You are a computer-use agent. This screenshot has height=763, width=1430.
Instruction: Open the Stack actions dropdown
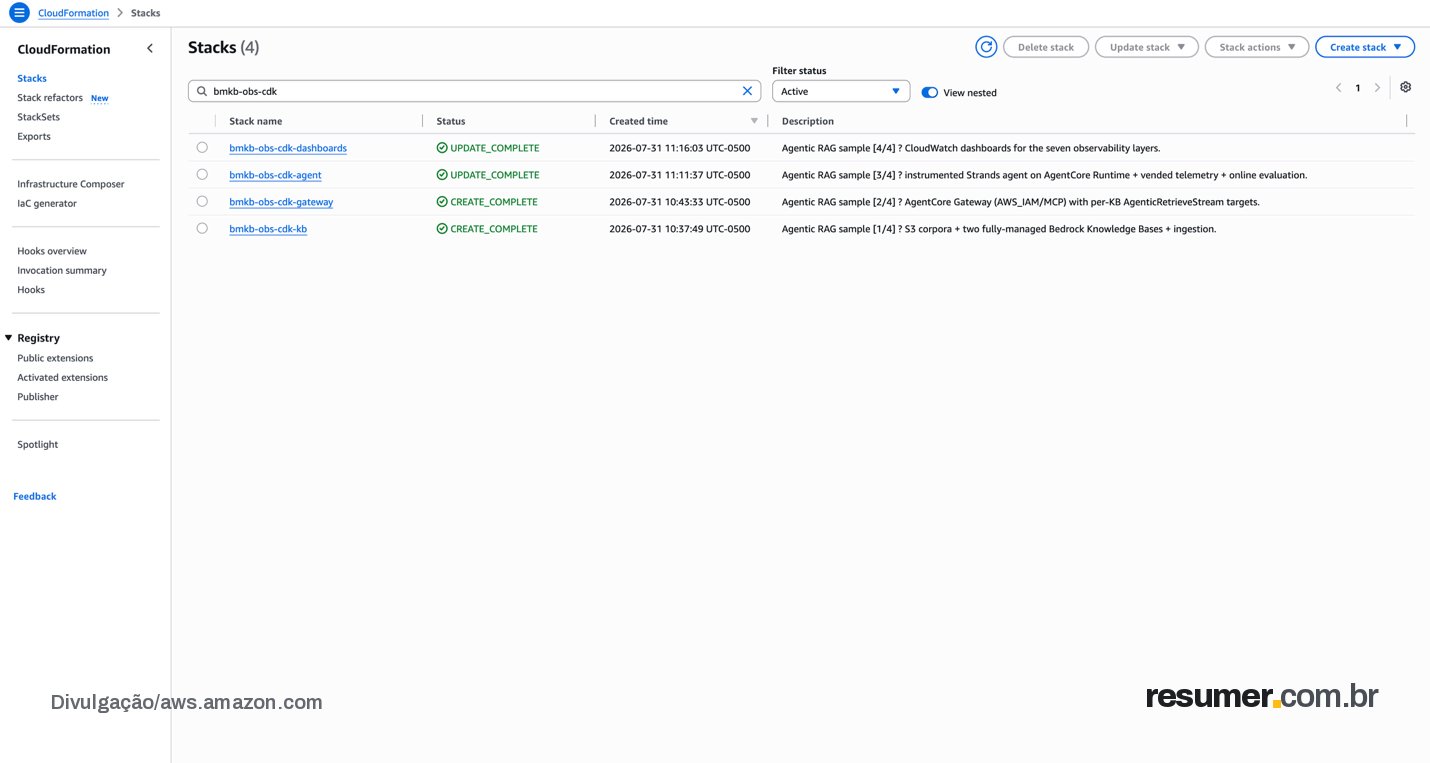[x=1256, y=47]
